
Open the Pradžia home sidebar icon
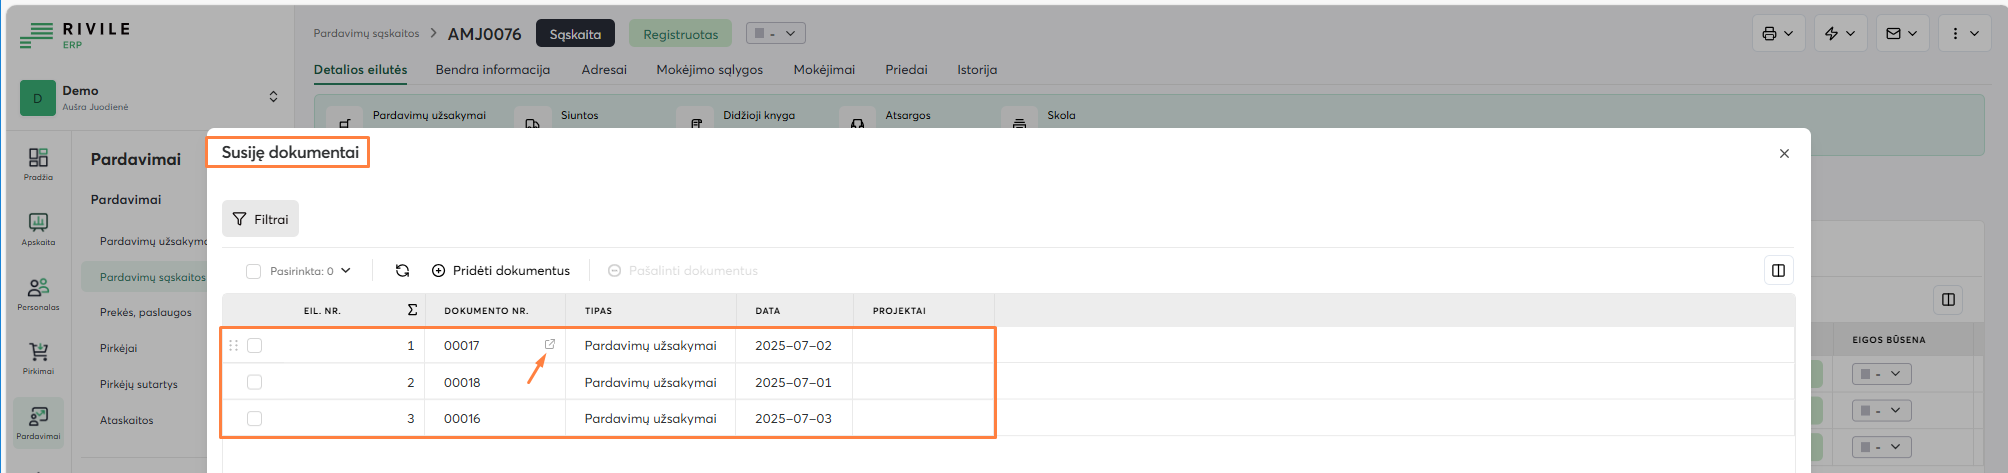pyautogui.click(x=38, y=163)
